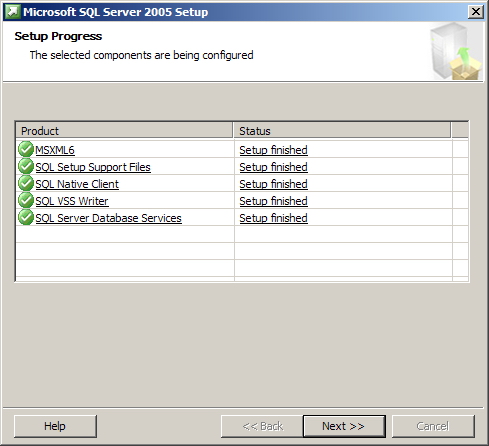Close the SQL Server 2005 Setup window
Viewport: 489px width, 446px height.
pos(476,12)
